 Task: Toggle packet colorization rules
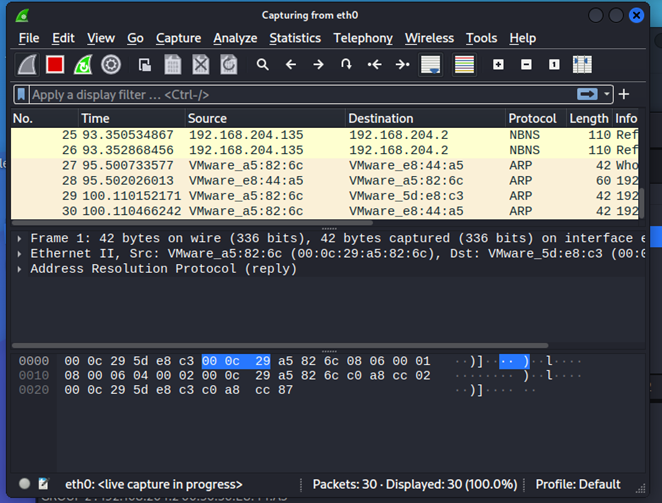click(x=464, y=65)
